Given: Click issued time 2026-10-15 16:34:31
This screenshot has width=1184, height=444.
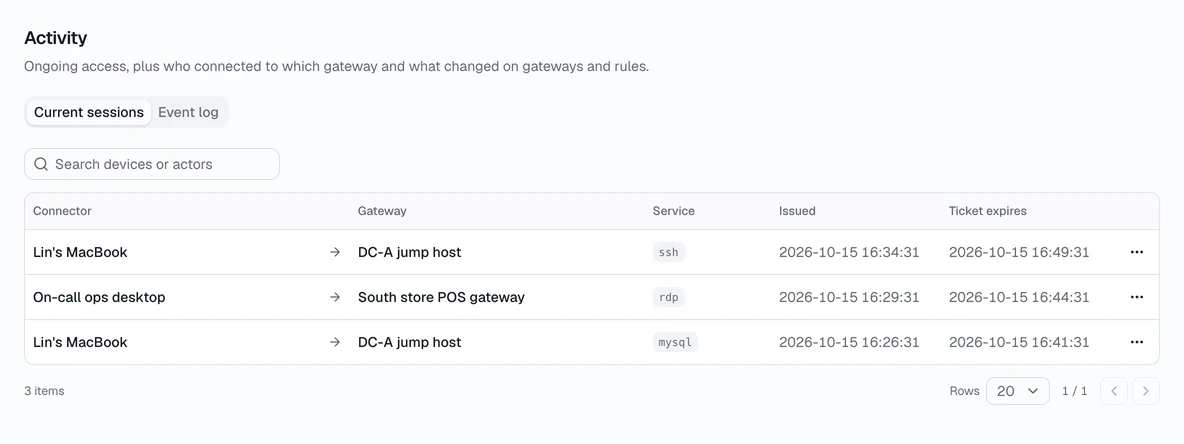Looking at the screenshot, I should click(x=849, y=252).
